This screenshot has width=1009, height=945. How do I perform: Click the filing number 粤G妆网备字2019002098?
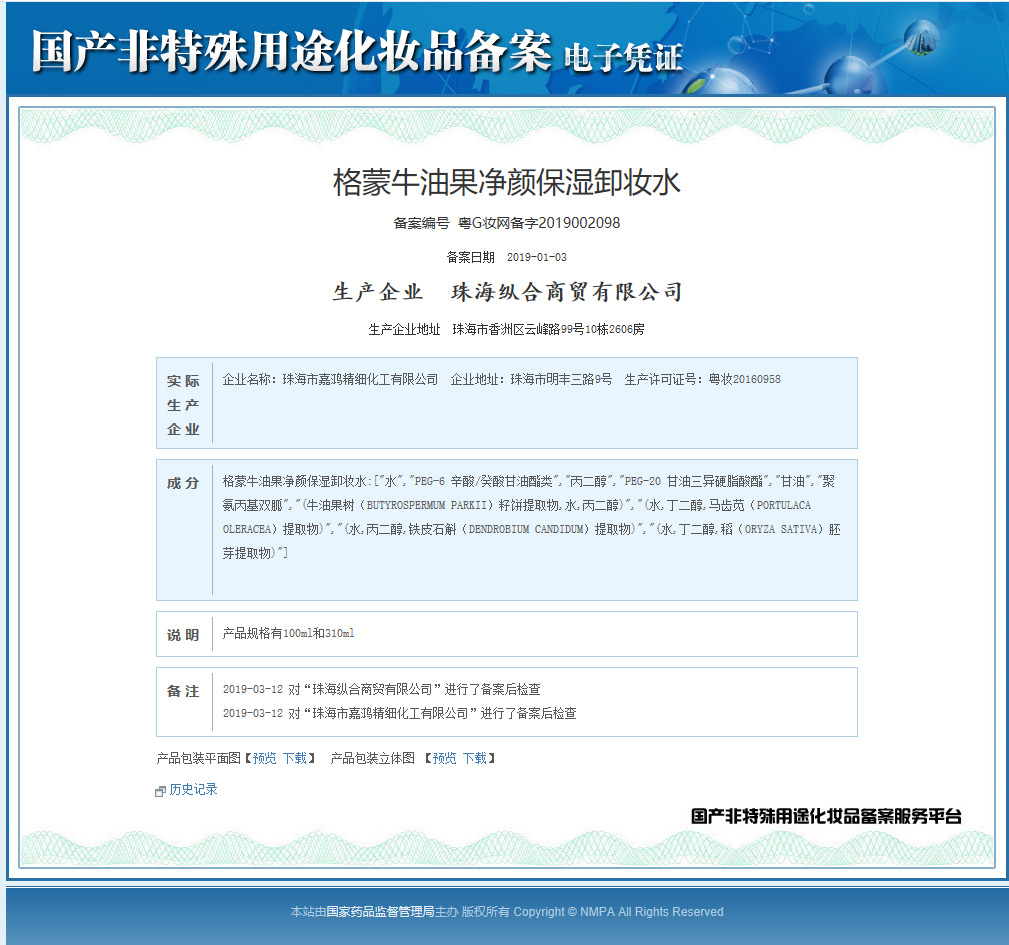(x=539, y=223)
